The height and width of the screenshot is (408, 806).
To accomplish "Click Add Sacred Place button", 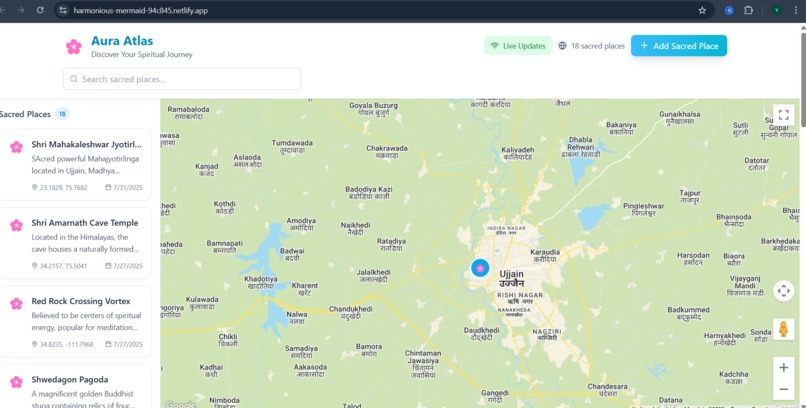I will 679,46.
